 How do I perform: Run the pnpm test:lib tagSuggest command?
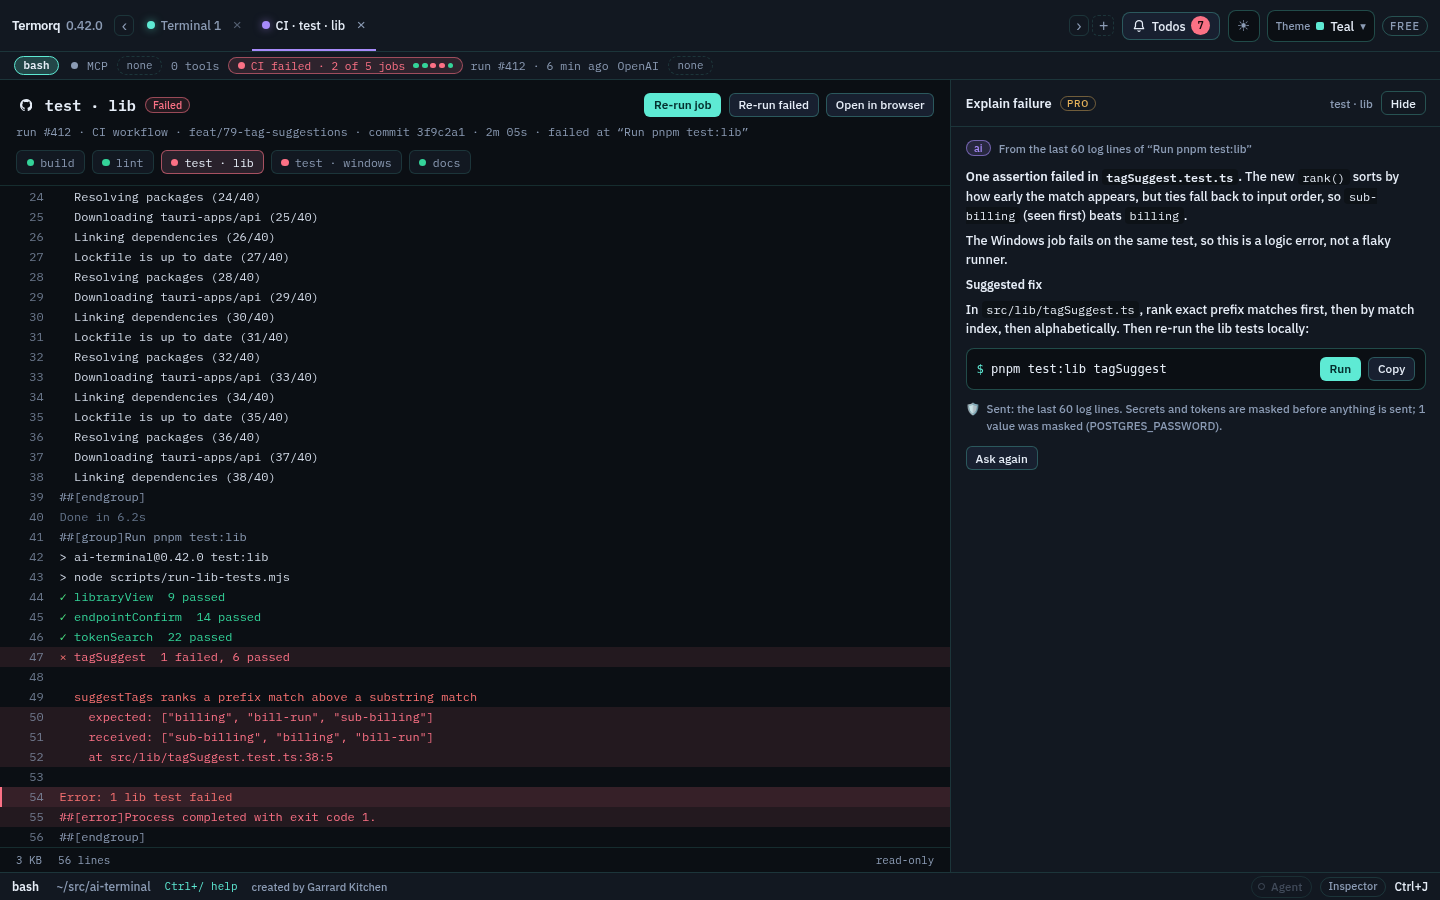pos(1340,369)
